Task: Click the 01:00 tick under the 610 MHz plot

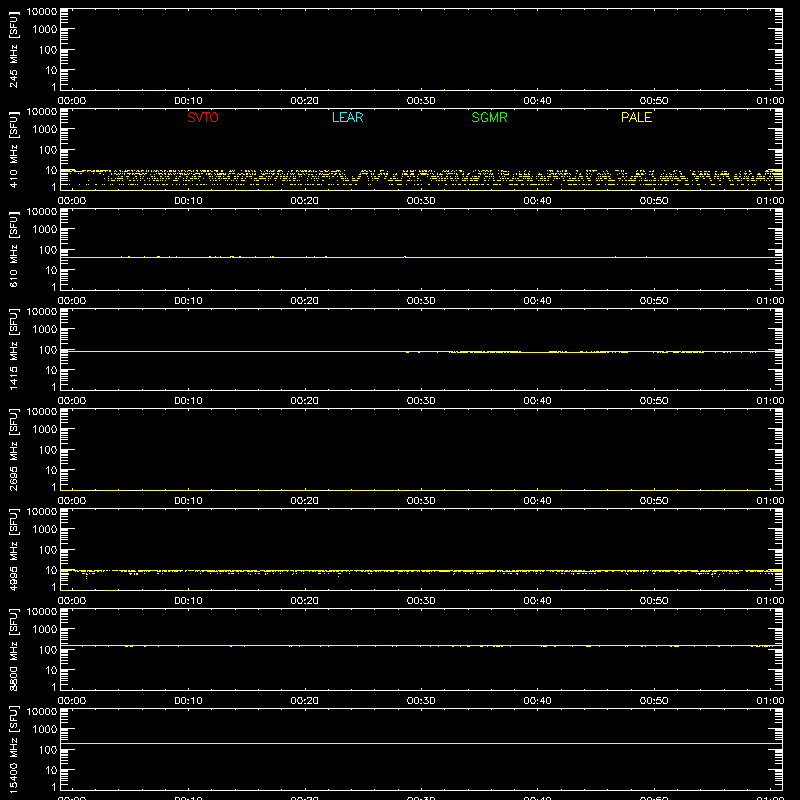Action: pyautogui.click(x=770, y=301)
